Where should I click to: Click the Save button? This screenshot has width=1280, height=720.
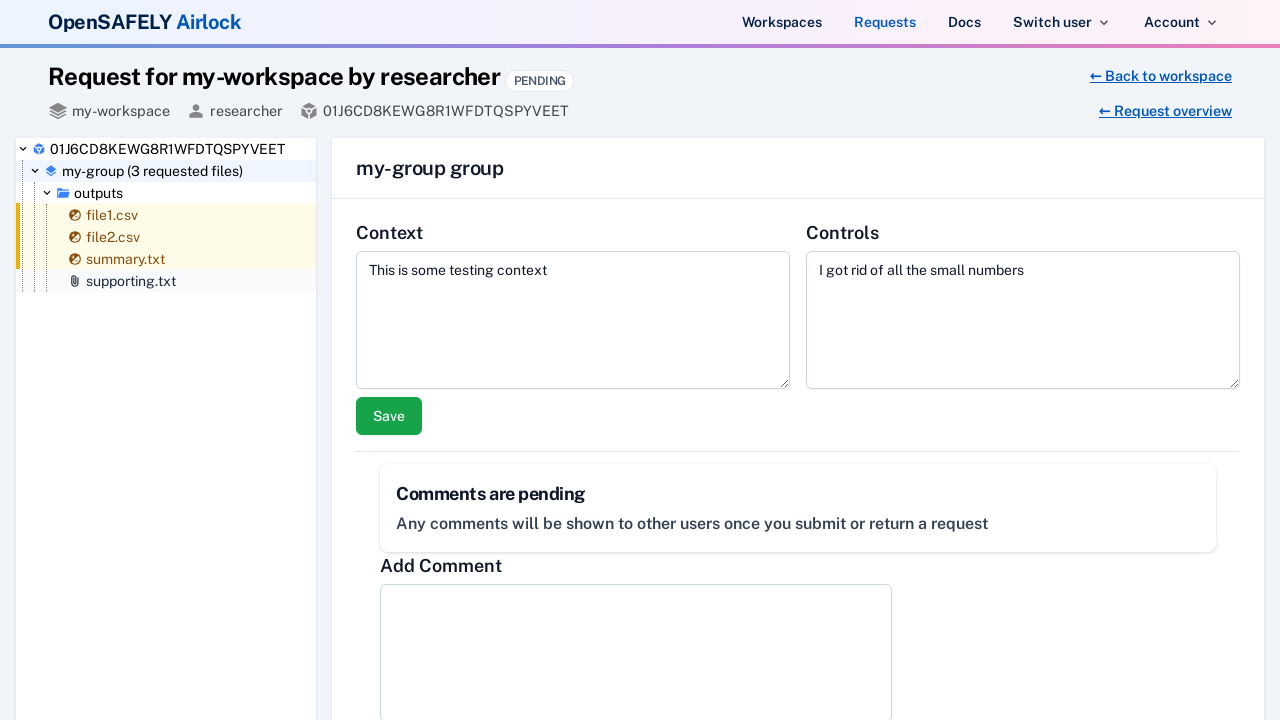(x=388, y=416)
